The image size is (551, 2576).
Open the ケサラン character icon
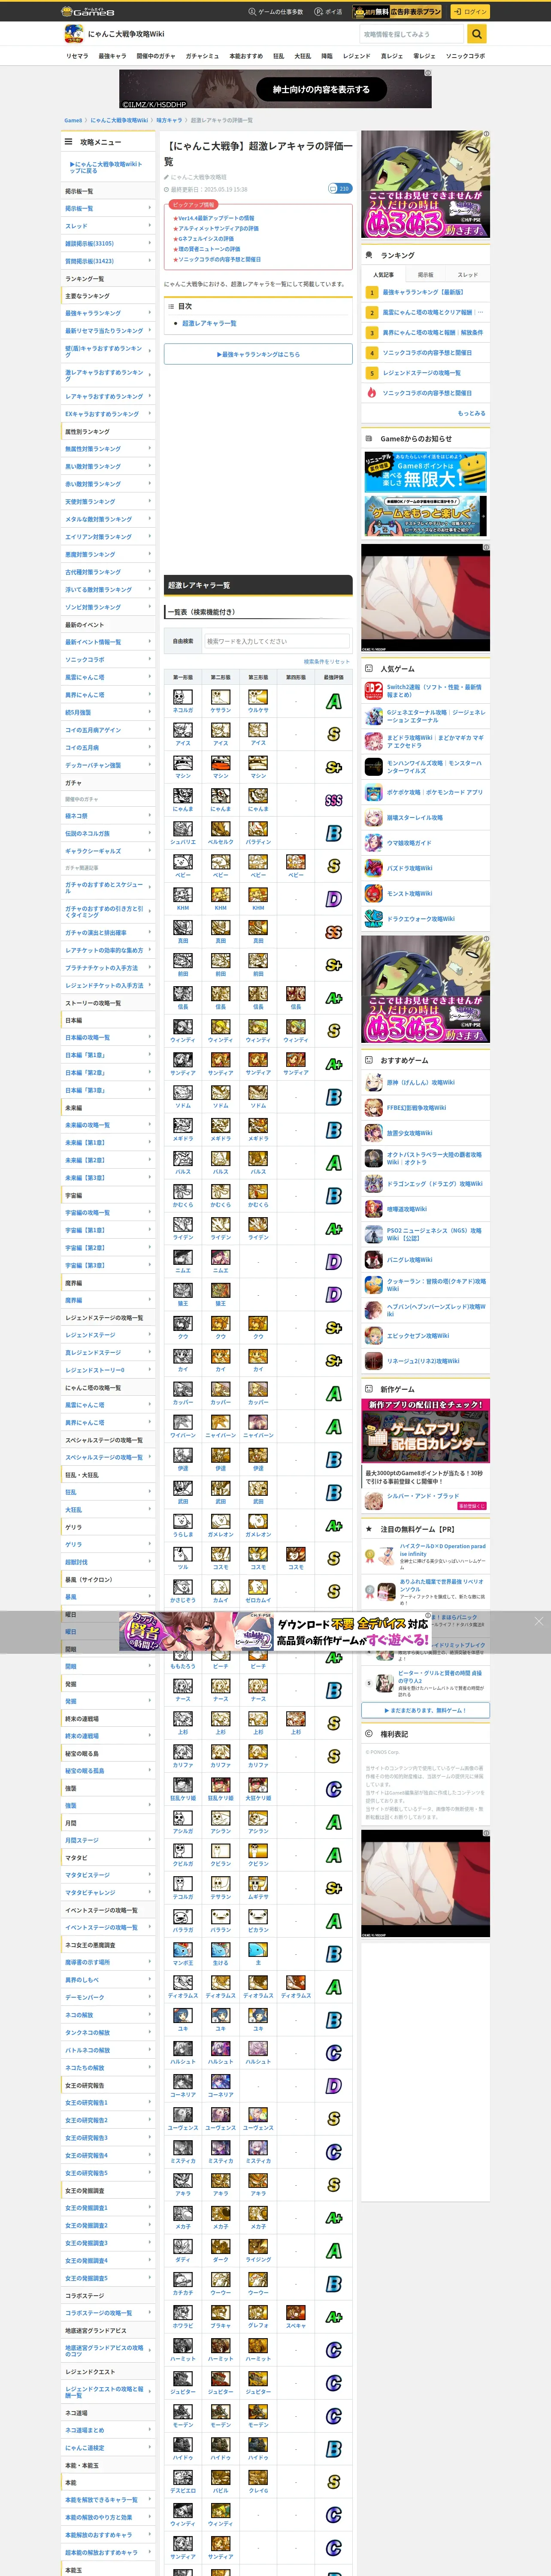click(220, 697)
